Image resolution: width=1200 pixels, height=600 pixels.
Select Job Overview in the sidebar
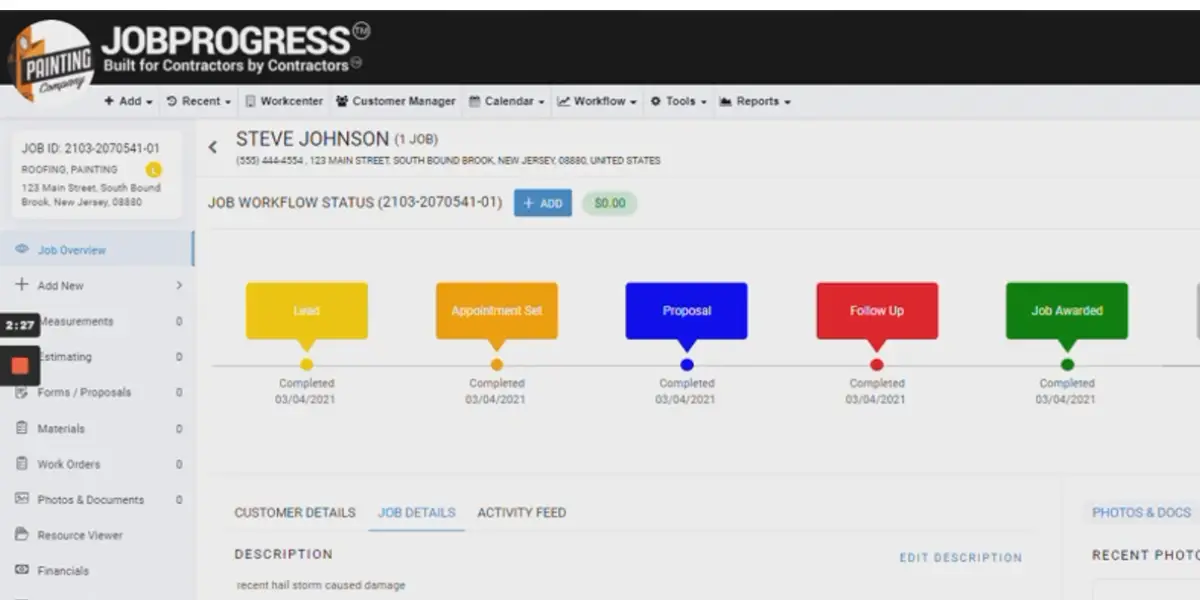97,250
